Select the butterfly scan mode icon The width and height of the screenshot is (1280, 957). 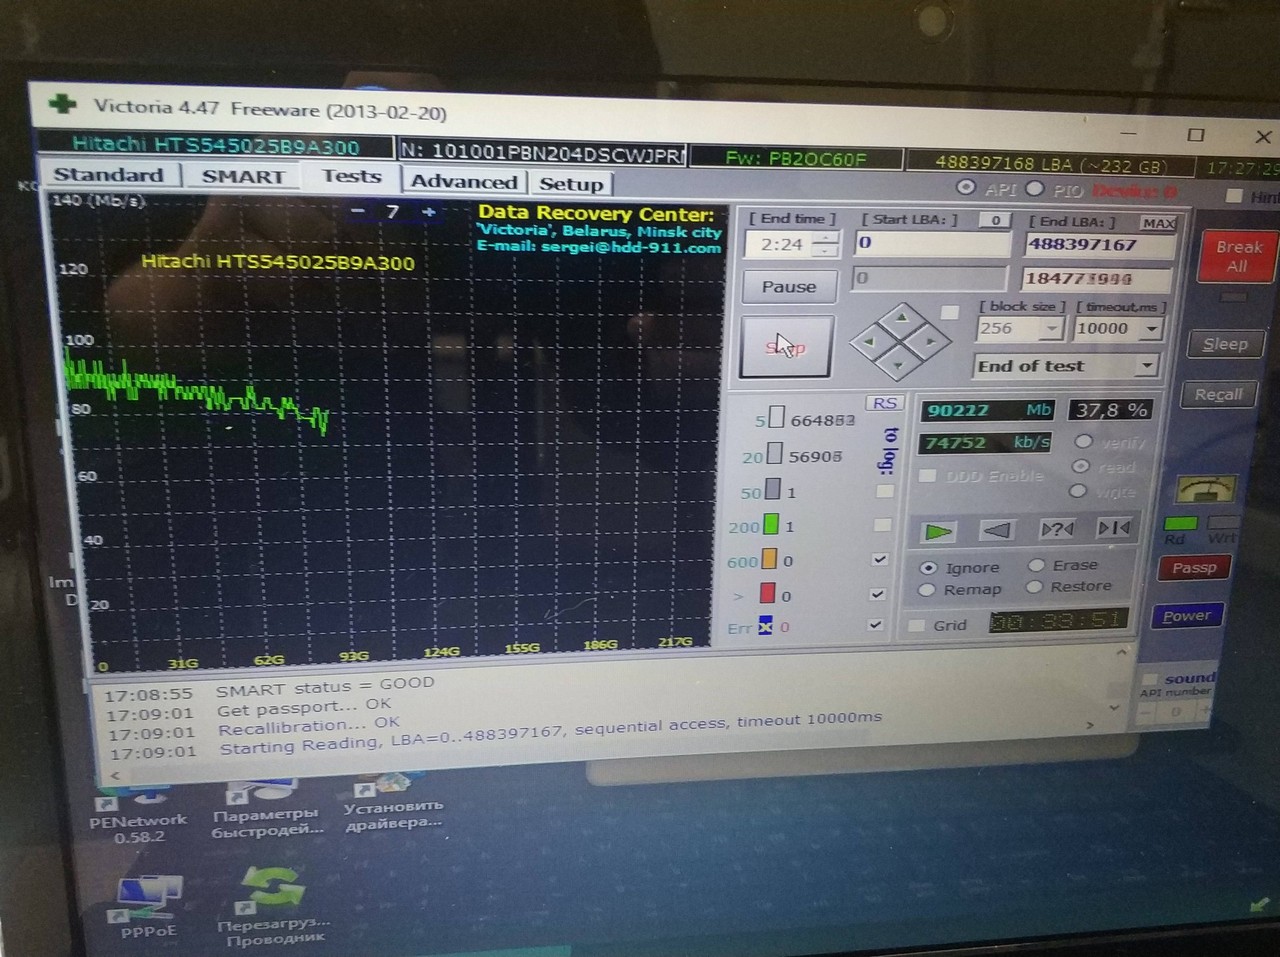[x=1114, y=528]
